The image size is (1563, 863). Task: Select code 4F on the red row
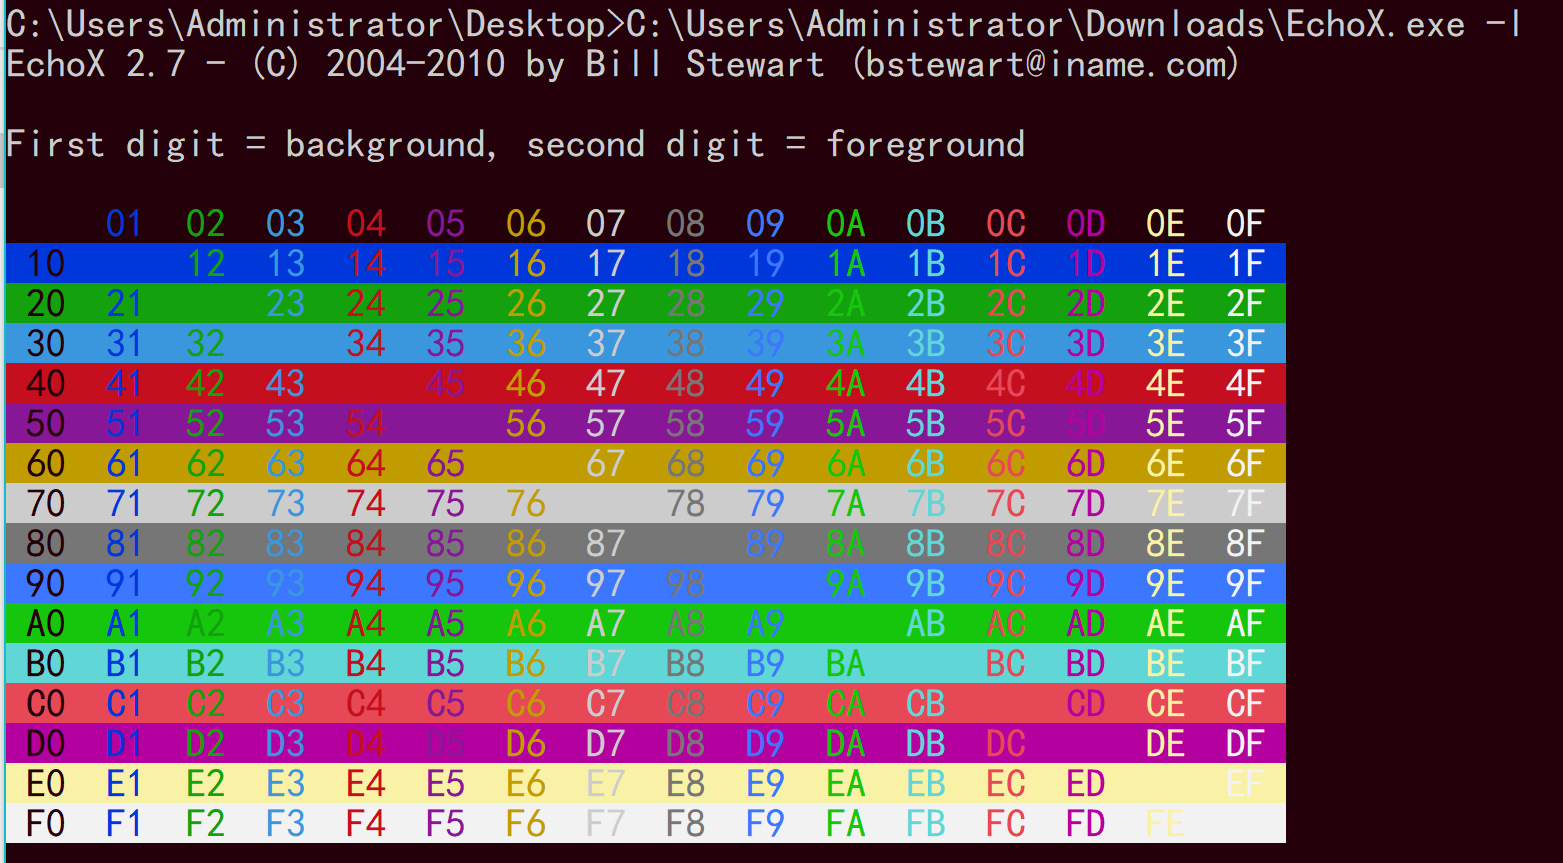coord(1245,383)
